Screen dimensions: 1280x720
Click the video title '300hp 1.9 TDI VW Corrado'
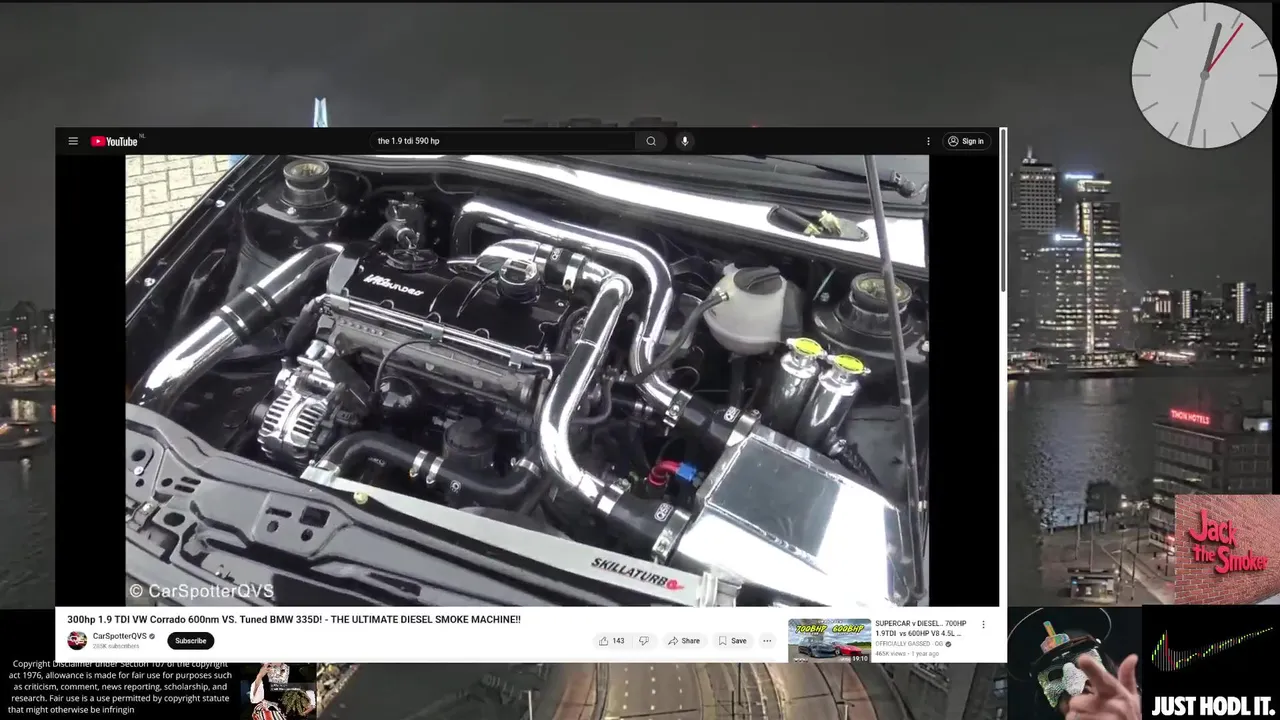click(294, 620)
